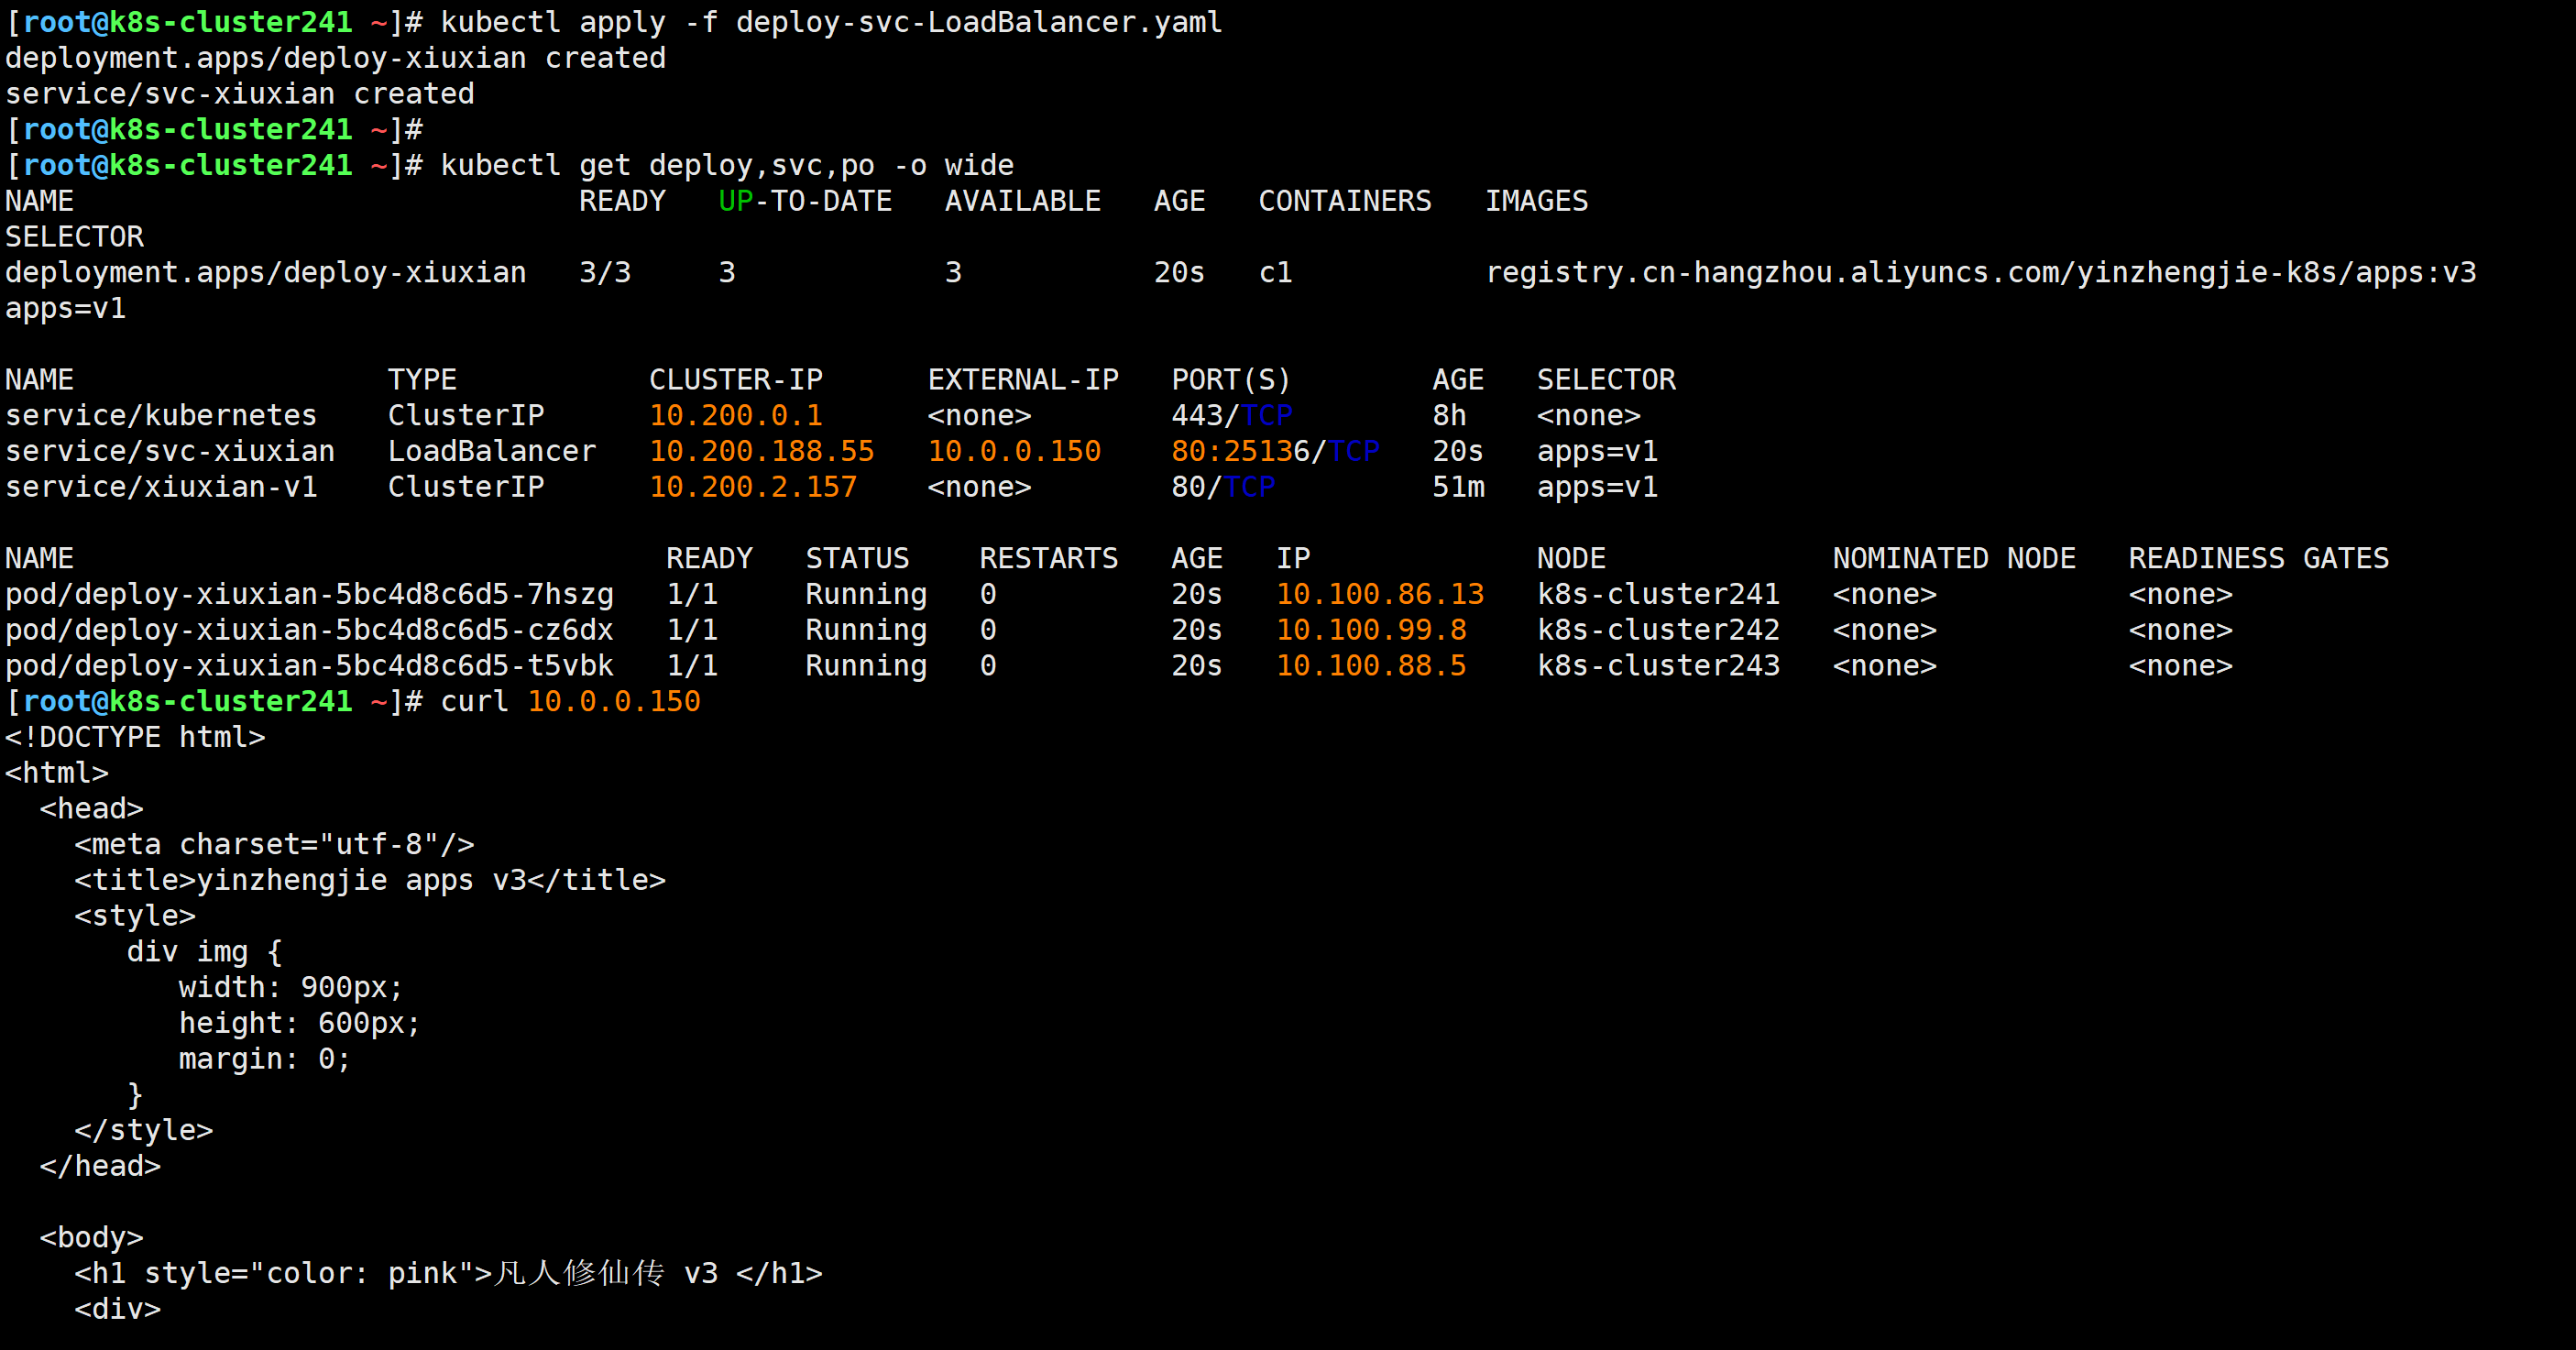Click the title tag line in HTML output
2576x1350 pixels.
tap(370, 880)
